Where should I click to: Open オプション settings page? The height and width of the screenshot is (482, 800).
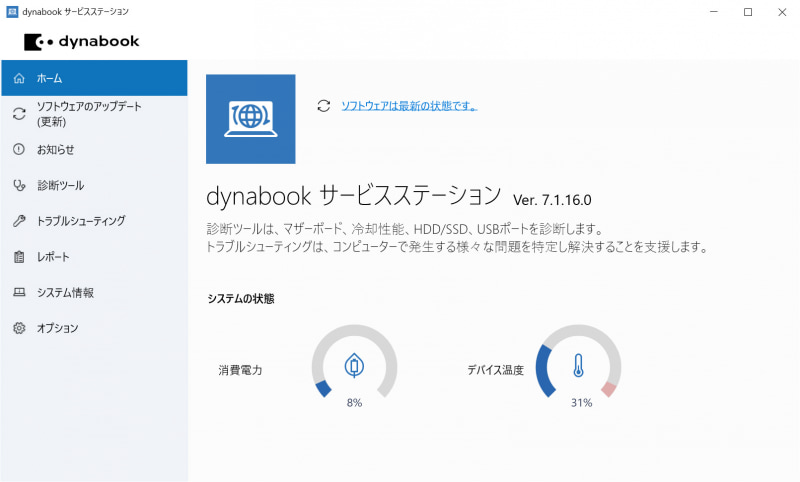[x=94, y=328]
